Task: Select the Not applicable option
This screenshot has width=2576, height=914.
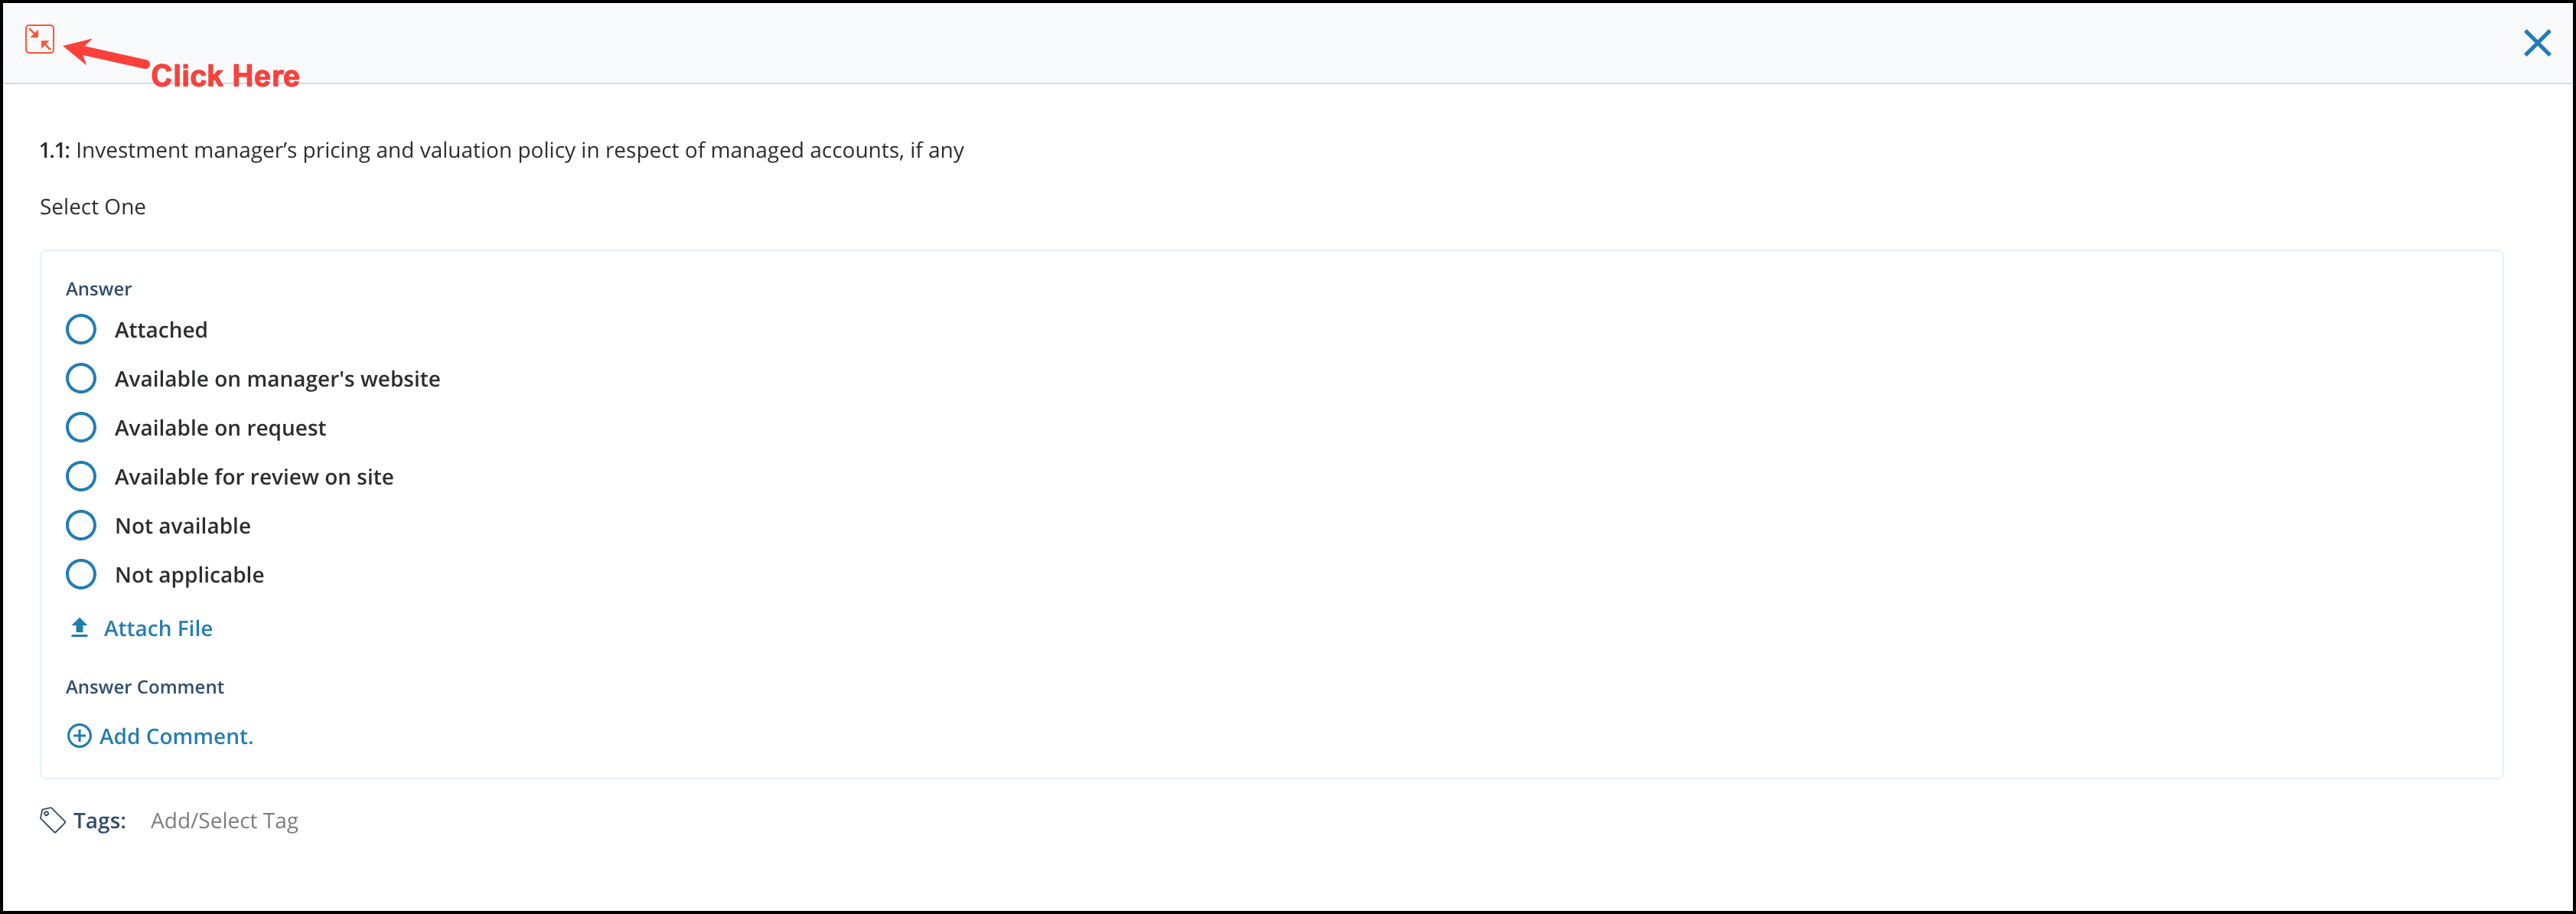Action: pyautogui.click(x=81, y=574)
